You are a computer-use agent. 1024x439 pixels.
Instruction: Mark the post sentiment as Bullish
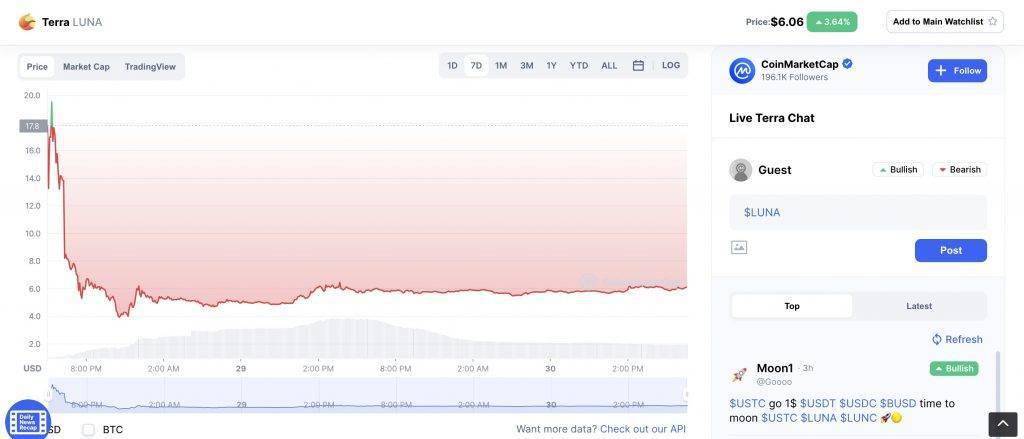(x=898, y=170)
